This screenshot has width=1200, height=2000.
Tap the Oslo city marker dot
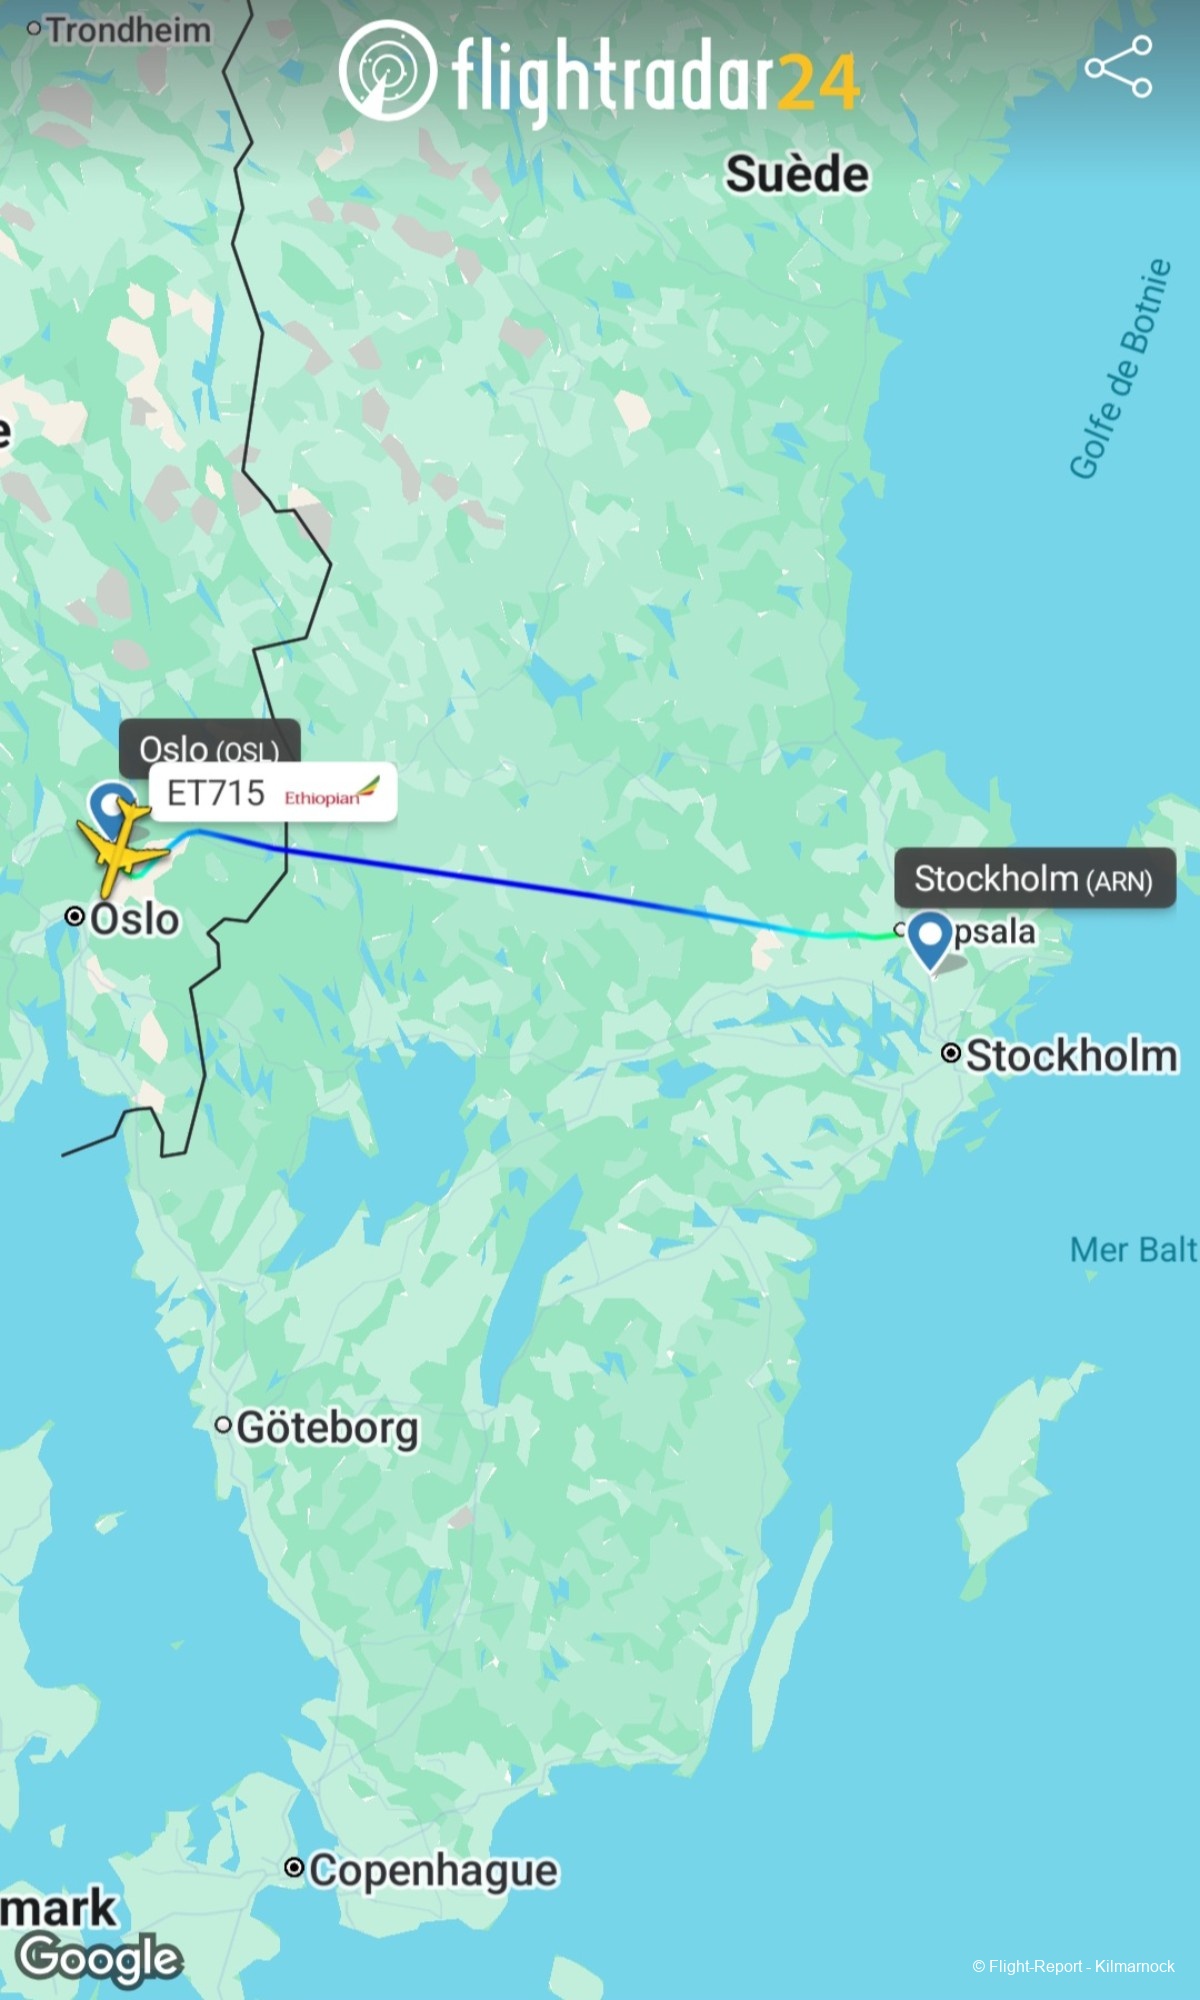tap(74, 916)
